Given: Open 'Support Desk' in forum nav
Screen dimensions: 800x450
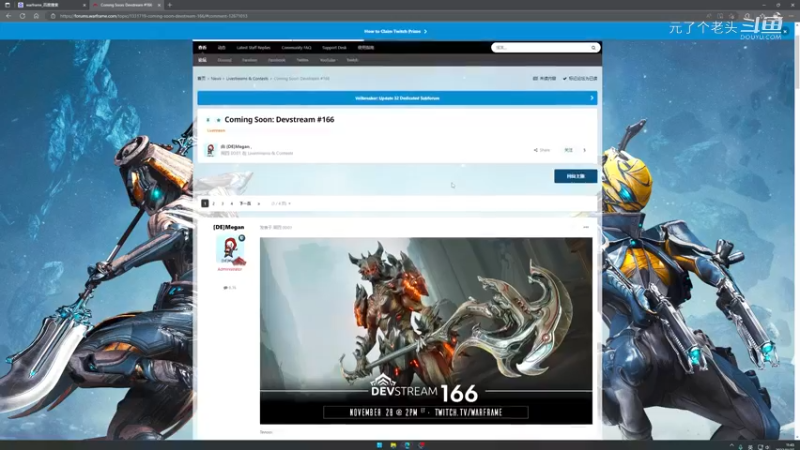Looking at the screenshot, I should (334, 47).
